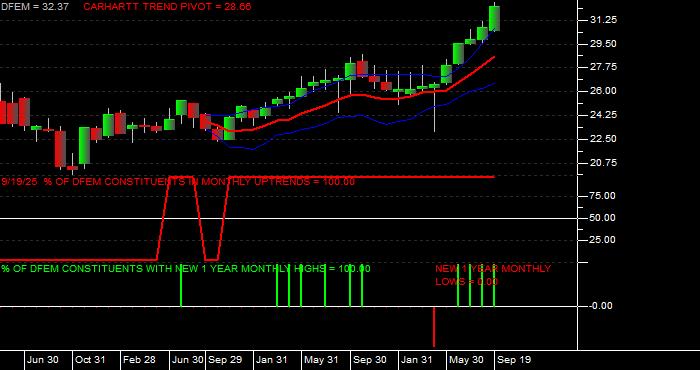Image resolution: width=700 pixels, height=370 pixels.
Task: Click the NEW 1 YEAR MONTHLY LOWS label
Action: coord(493,275)
